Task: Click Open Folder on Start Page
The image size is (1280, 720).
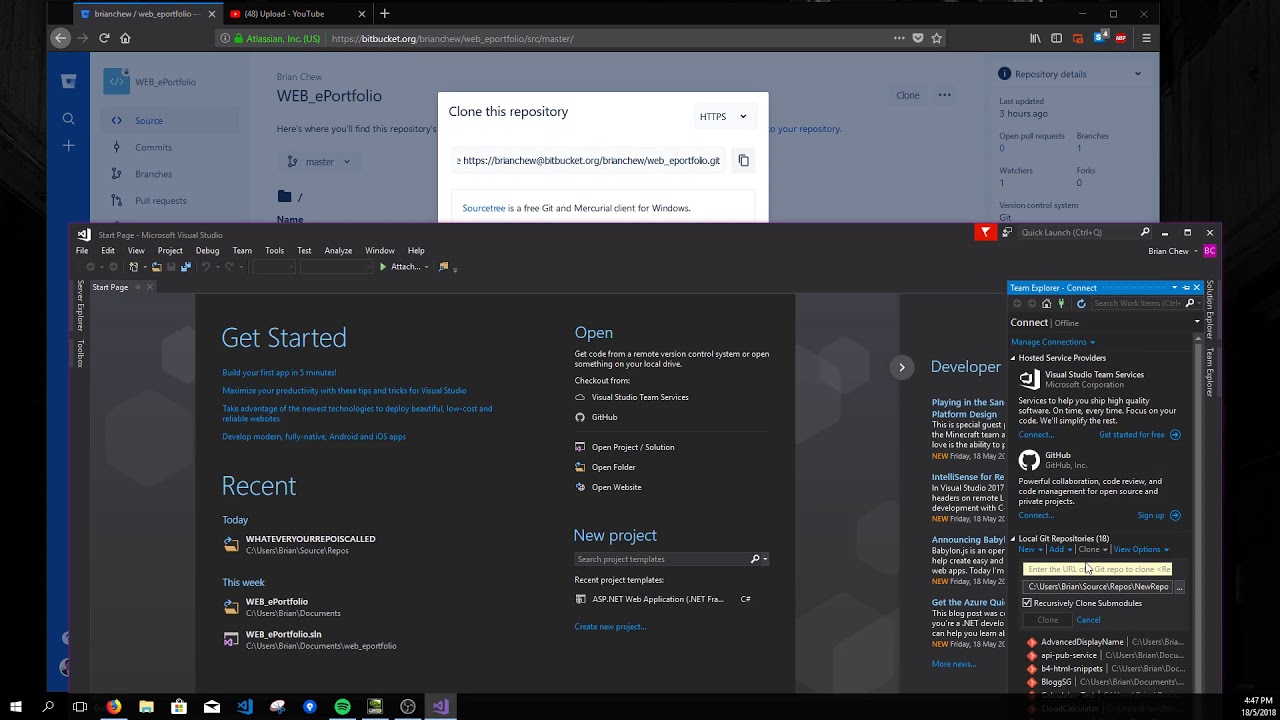Action: 613,467
